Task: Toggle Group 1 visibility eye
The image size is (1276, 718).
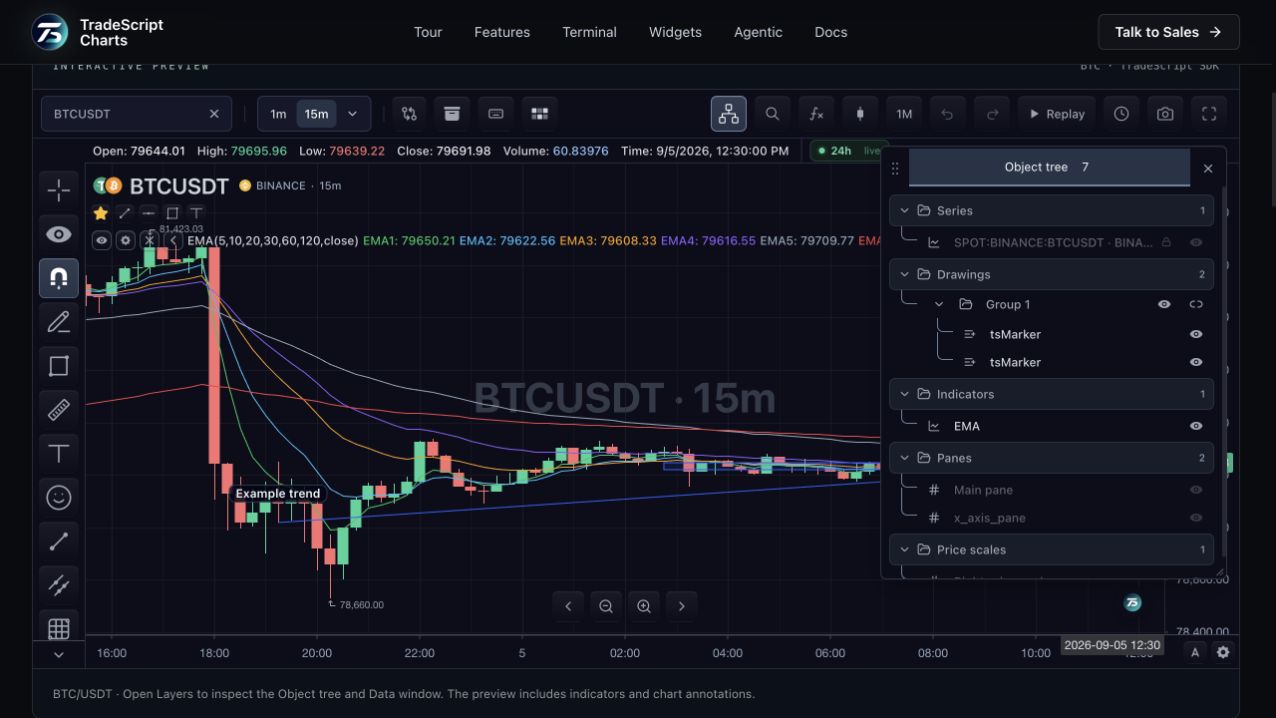Action: click(x=1164, y=304)
